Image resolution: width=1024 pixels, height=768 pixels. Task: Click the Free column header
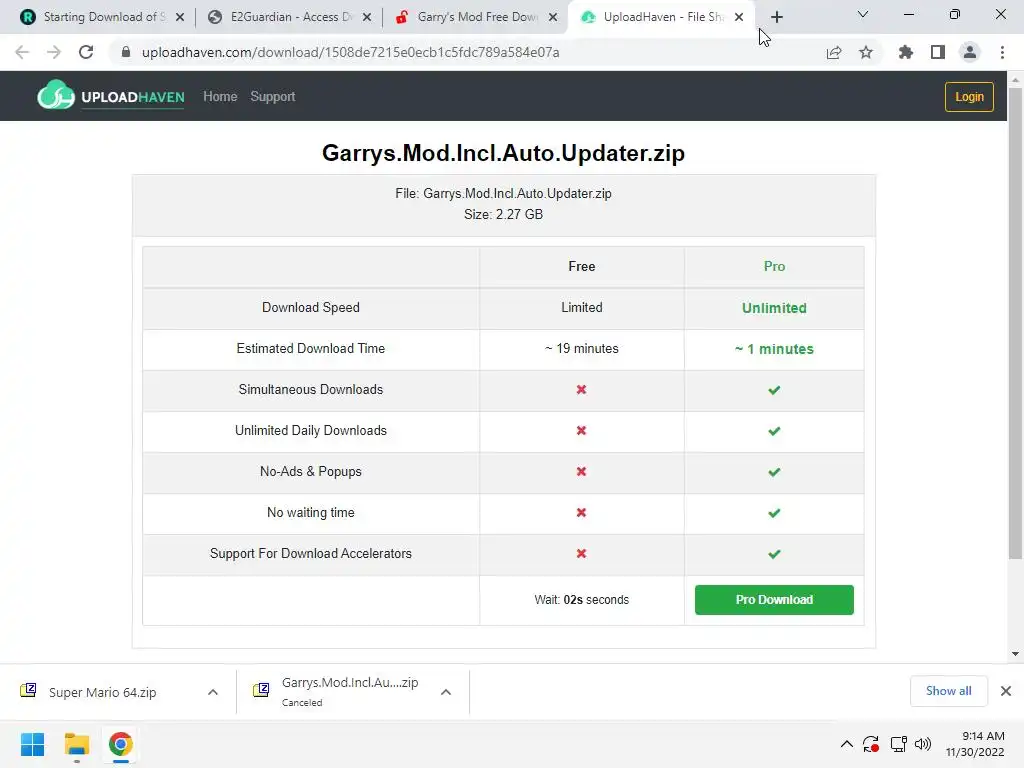[x=581, y=266]
